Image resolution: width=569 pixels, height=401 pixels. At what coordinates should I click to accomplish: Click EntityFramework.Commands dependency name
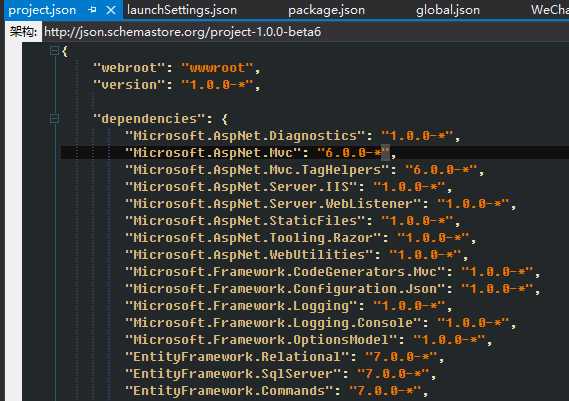pos(229,392)
